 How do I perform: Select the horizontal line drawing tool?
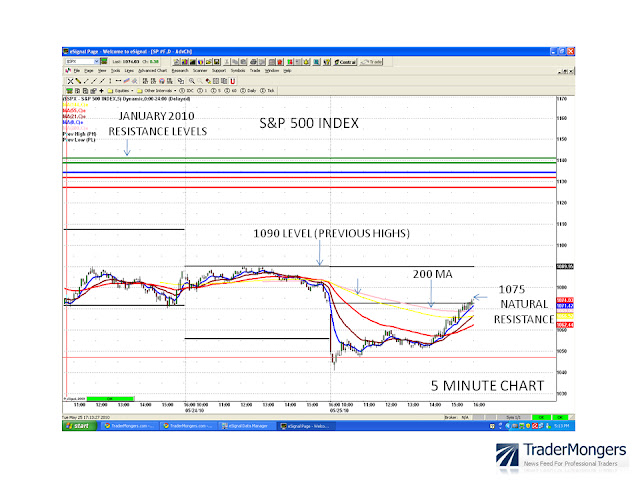click(118, 81)
